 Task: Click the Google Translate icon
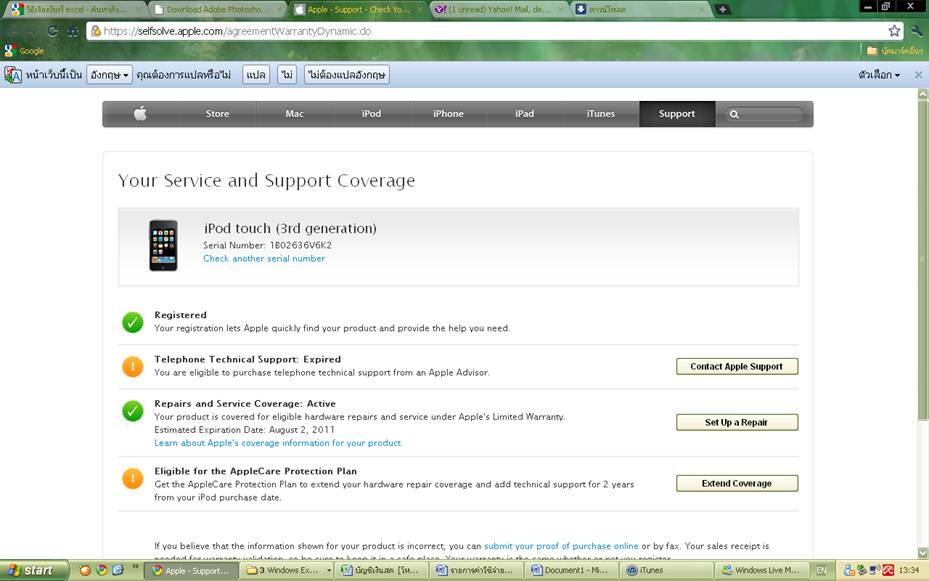pos(12,75)
